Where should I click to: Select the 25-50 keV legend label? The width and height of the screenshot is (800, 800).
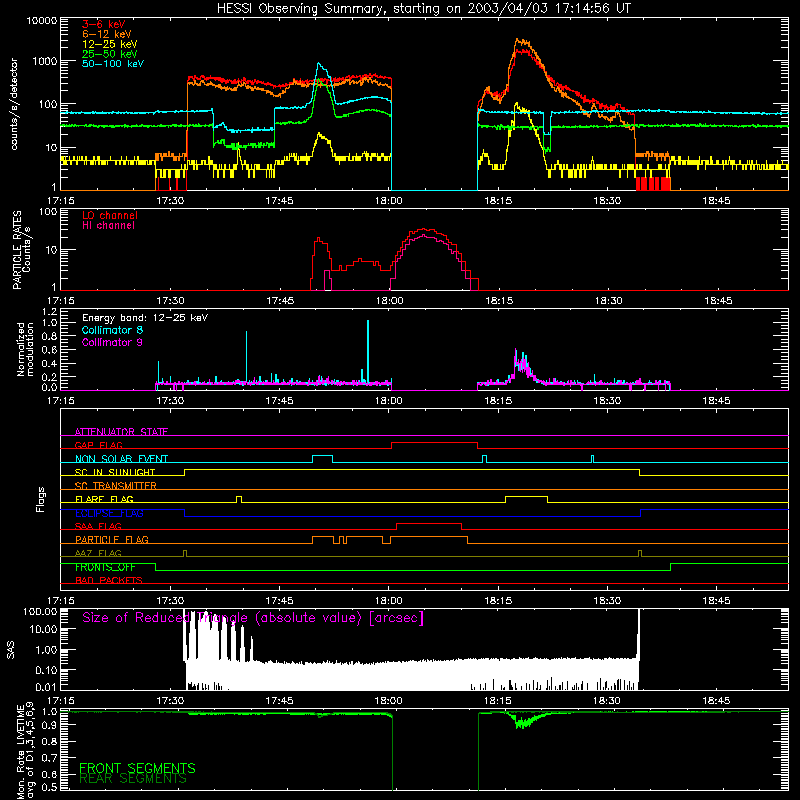[x=110, y=54]
